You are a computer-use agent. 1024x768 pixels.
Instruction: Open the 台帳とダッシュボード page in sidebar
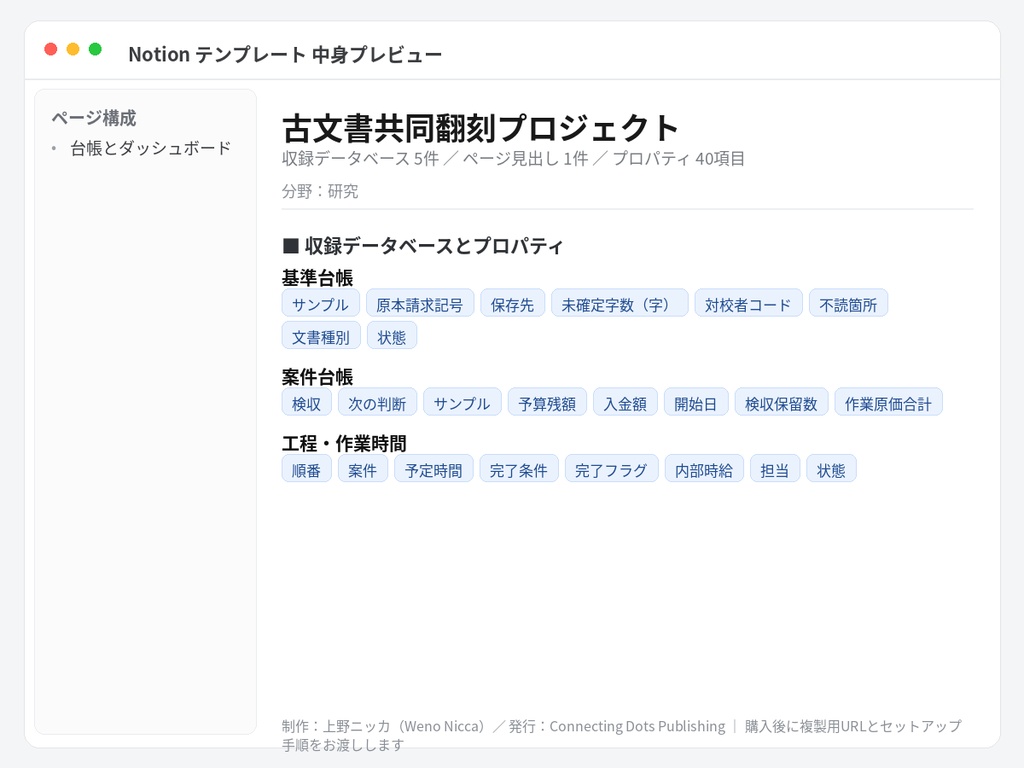point(150,148)
